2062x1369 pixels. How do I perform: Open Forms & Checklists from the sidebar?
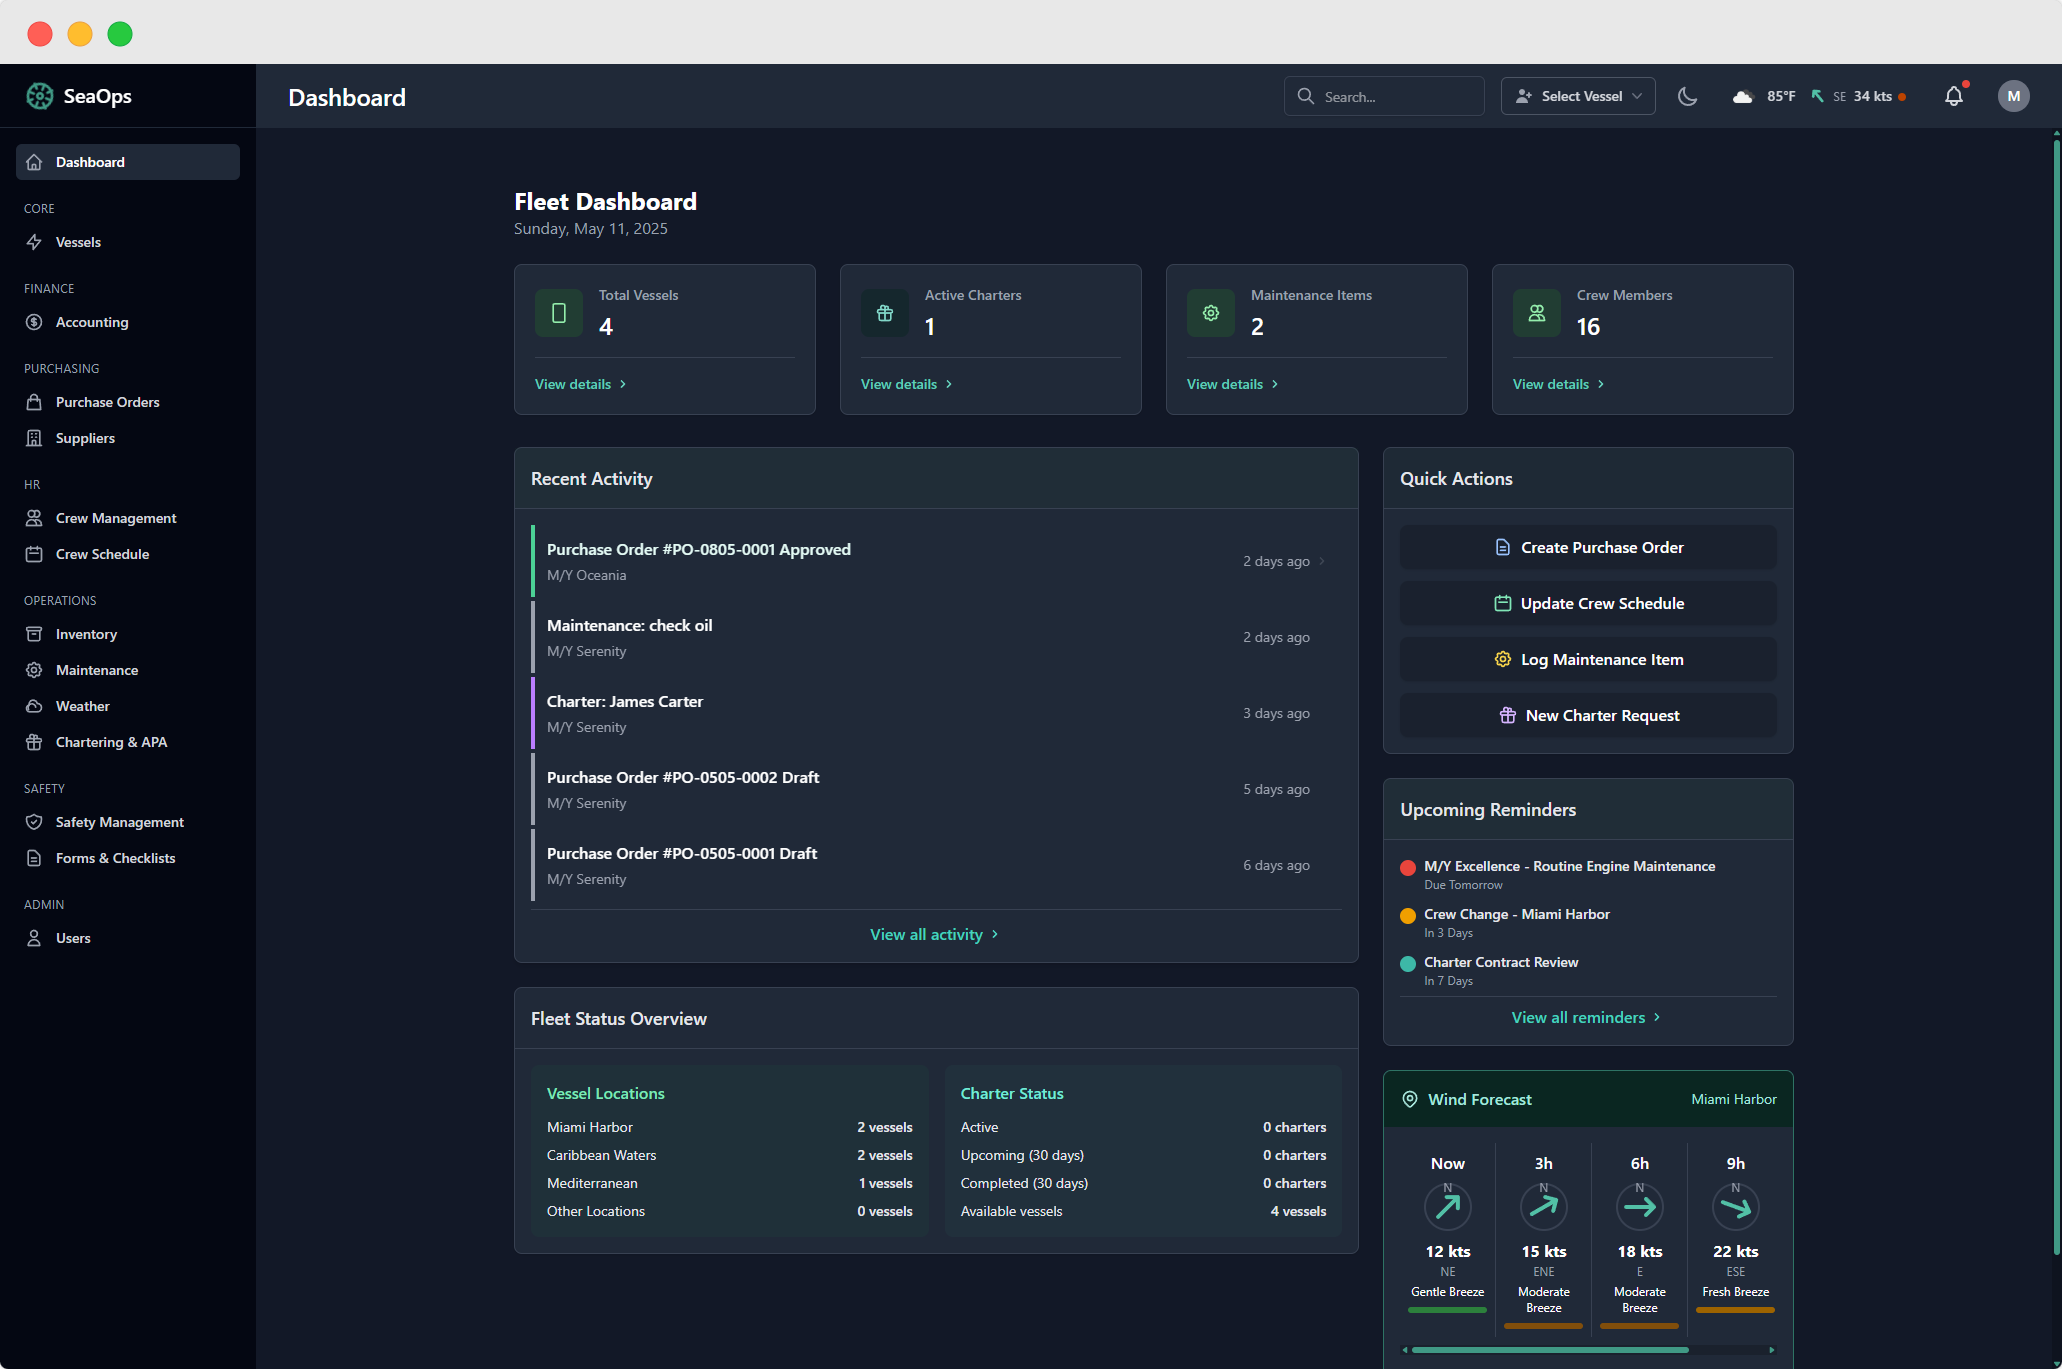(115, 858)
